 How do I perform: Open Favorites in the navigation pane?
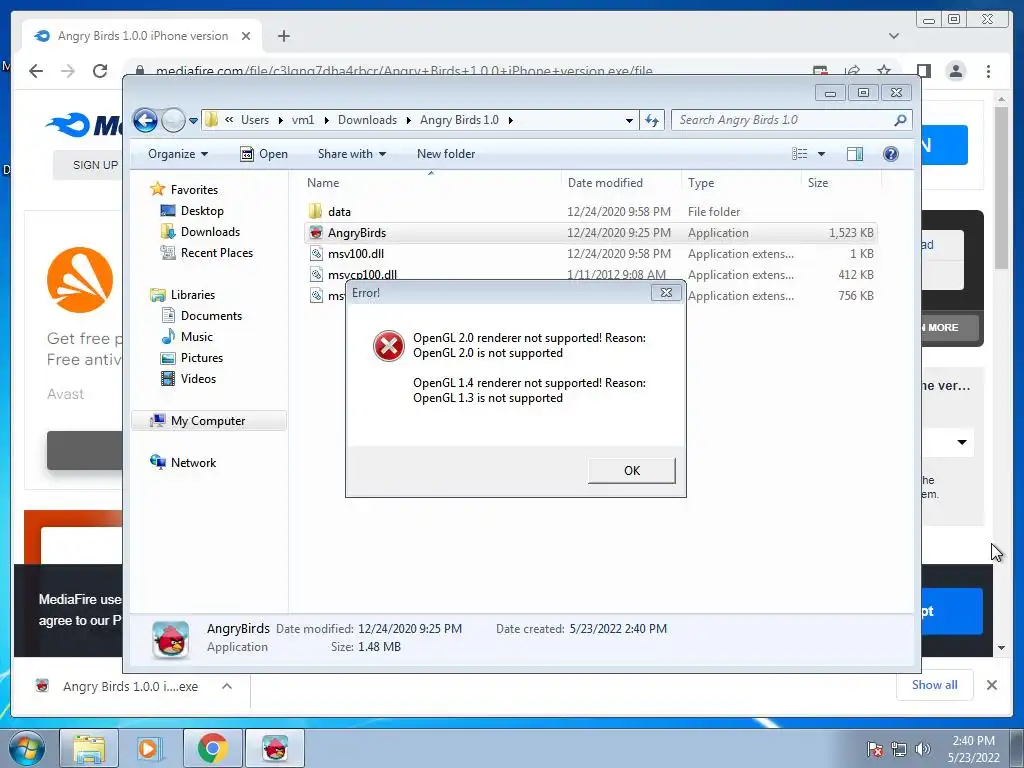click(x=194, y=189)
